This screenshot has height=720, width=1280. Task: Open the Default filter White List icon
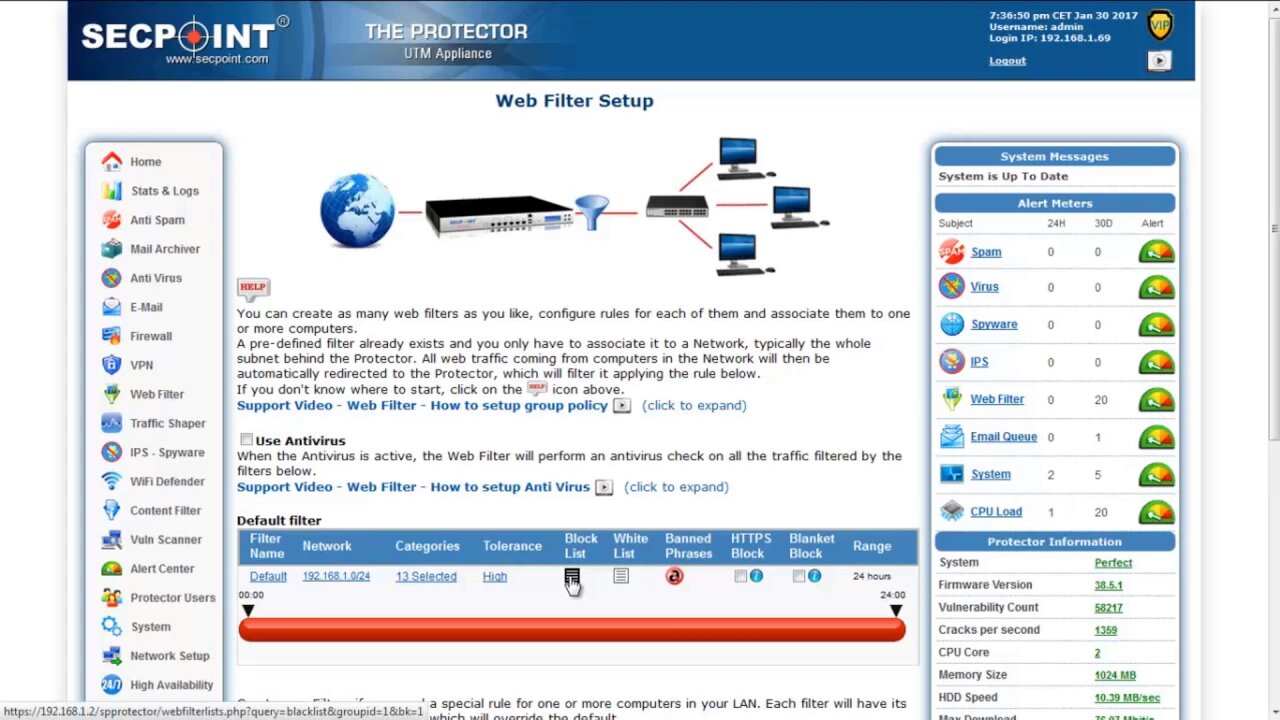[621, 576]
